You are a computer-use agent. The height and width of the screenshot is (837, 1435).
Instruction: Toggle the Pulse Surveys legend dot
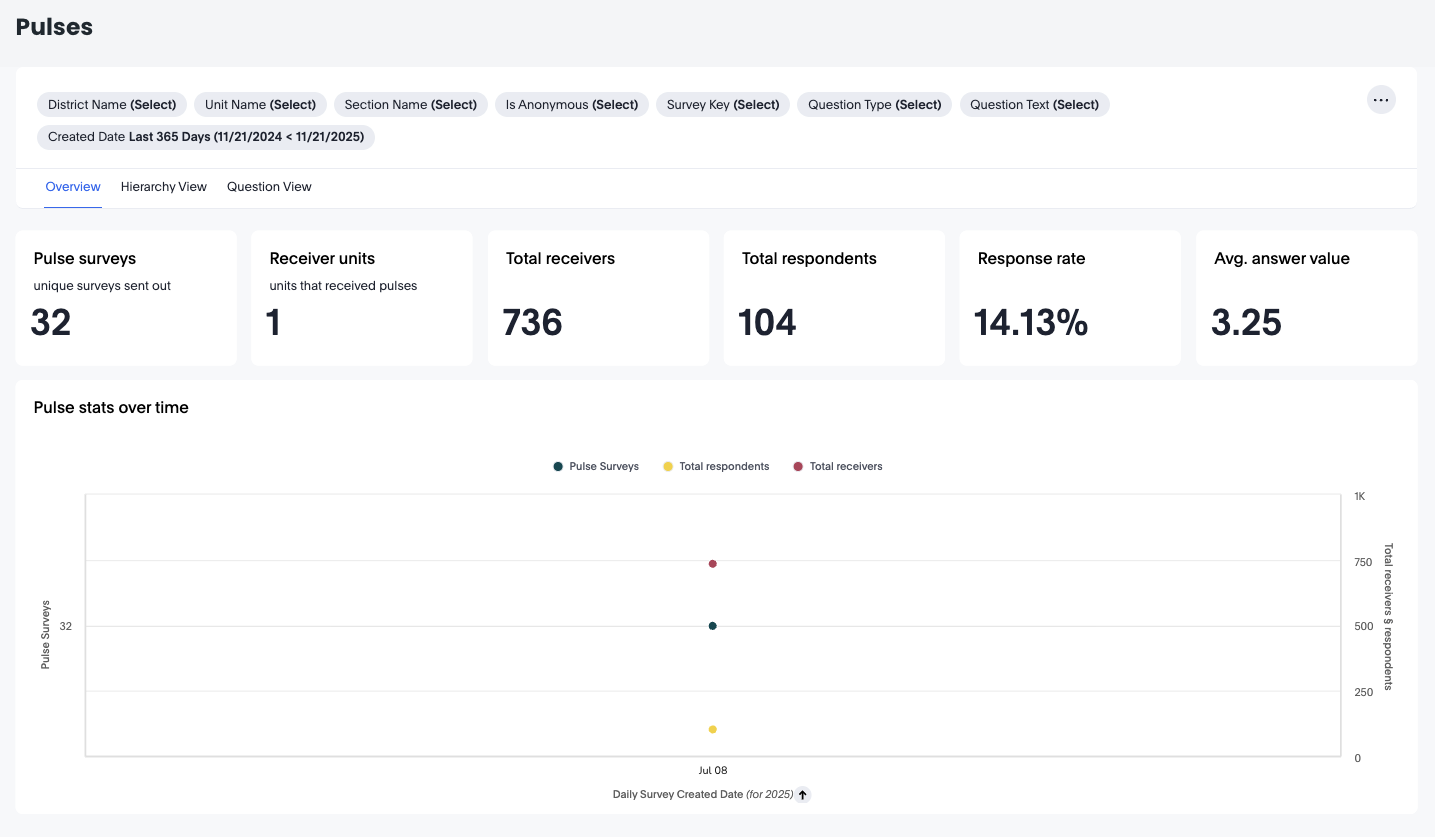(x=558, y=467)
